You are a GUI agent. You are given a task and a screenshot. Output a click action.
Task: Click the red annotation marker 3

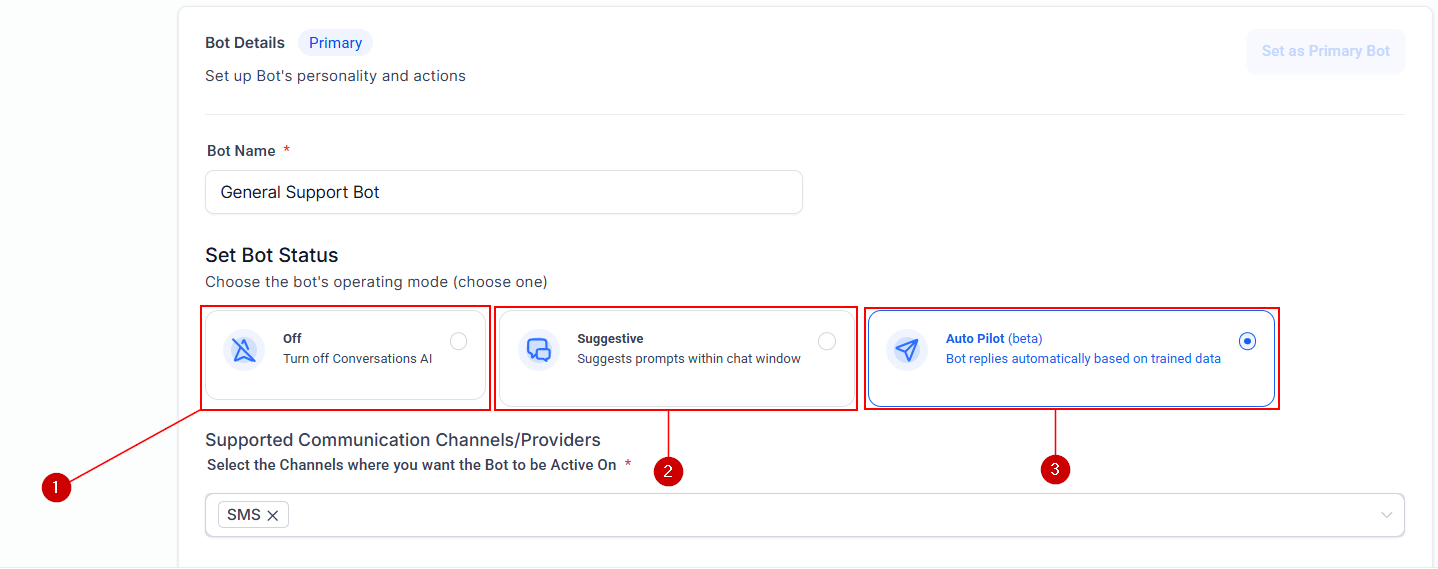click(x=1055, y=469)
